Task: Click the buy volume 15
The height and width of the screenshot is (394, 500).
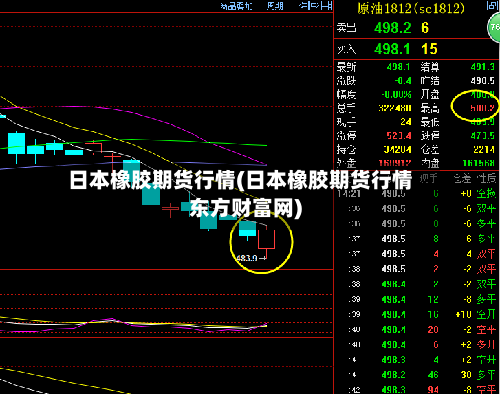Action: coord(429,49)
